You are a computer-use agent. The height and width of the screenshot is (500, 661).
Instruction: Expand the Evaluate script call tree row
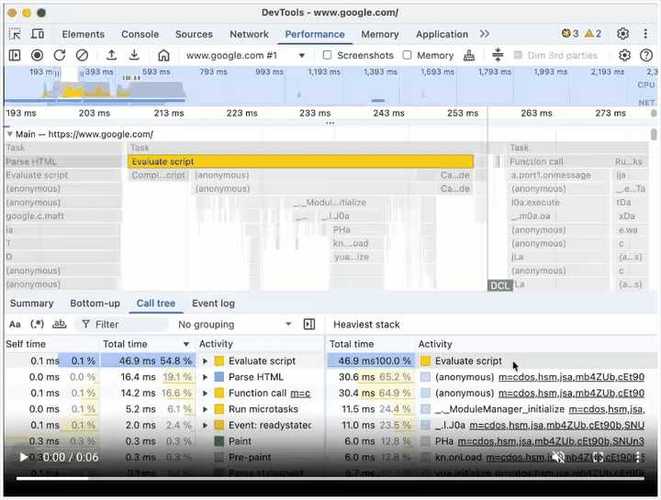point(205,361)
